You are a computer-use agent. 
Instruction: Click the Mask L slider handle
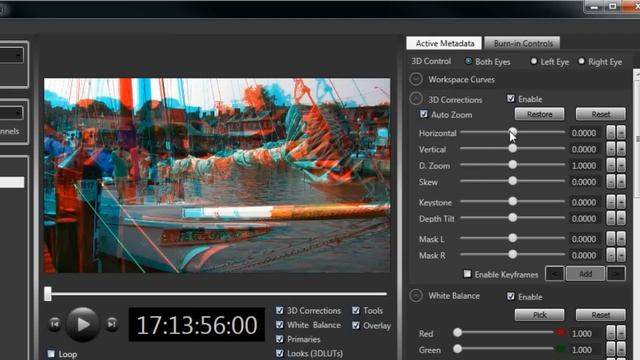pos(513,238)
